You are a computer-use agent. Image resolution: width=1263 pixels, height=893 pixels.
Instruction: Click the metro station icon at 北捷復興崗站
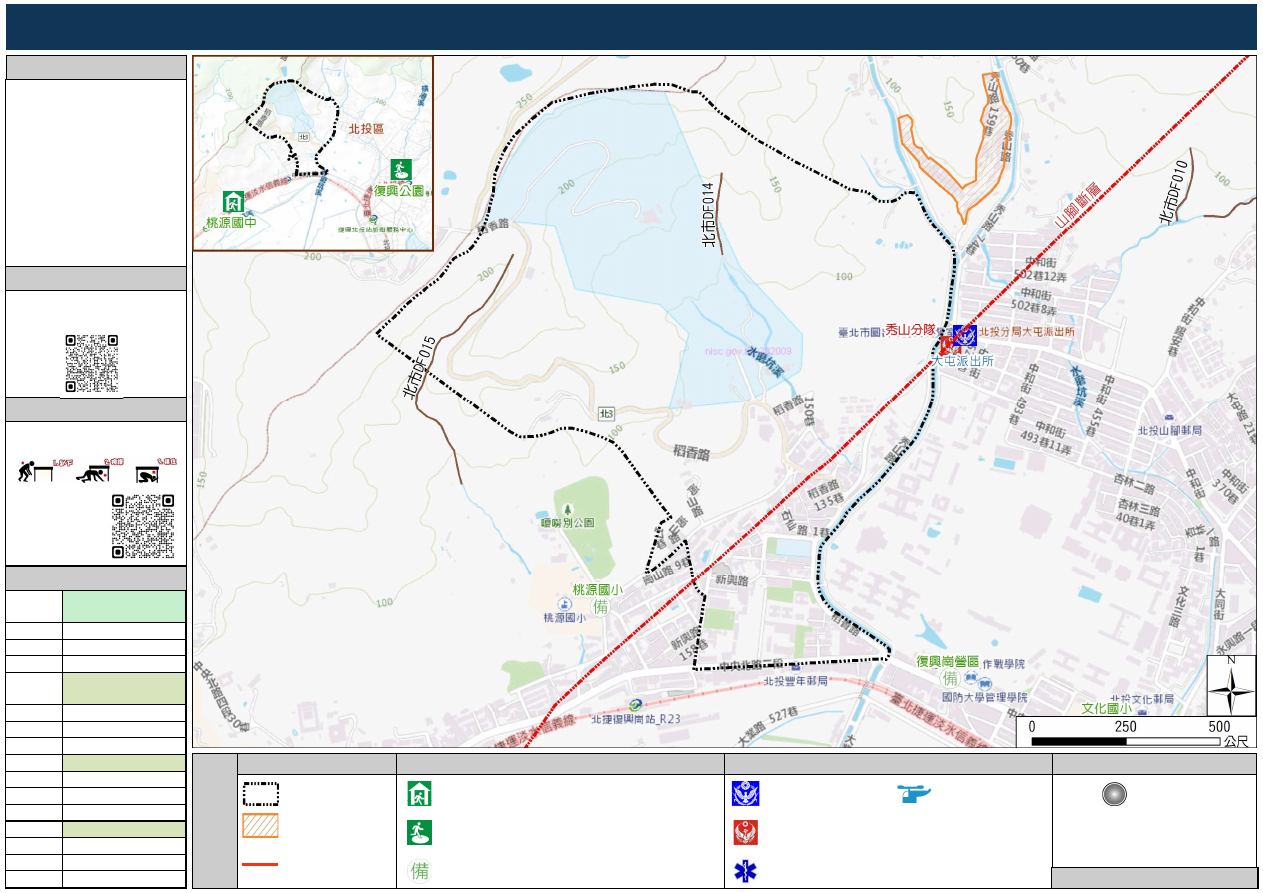pos(635,705)
